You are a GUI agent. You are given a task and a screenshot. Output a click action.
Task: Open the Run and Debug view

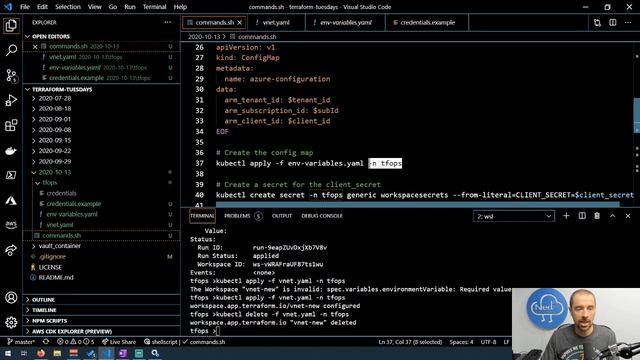(11, 100)
